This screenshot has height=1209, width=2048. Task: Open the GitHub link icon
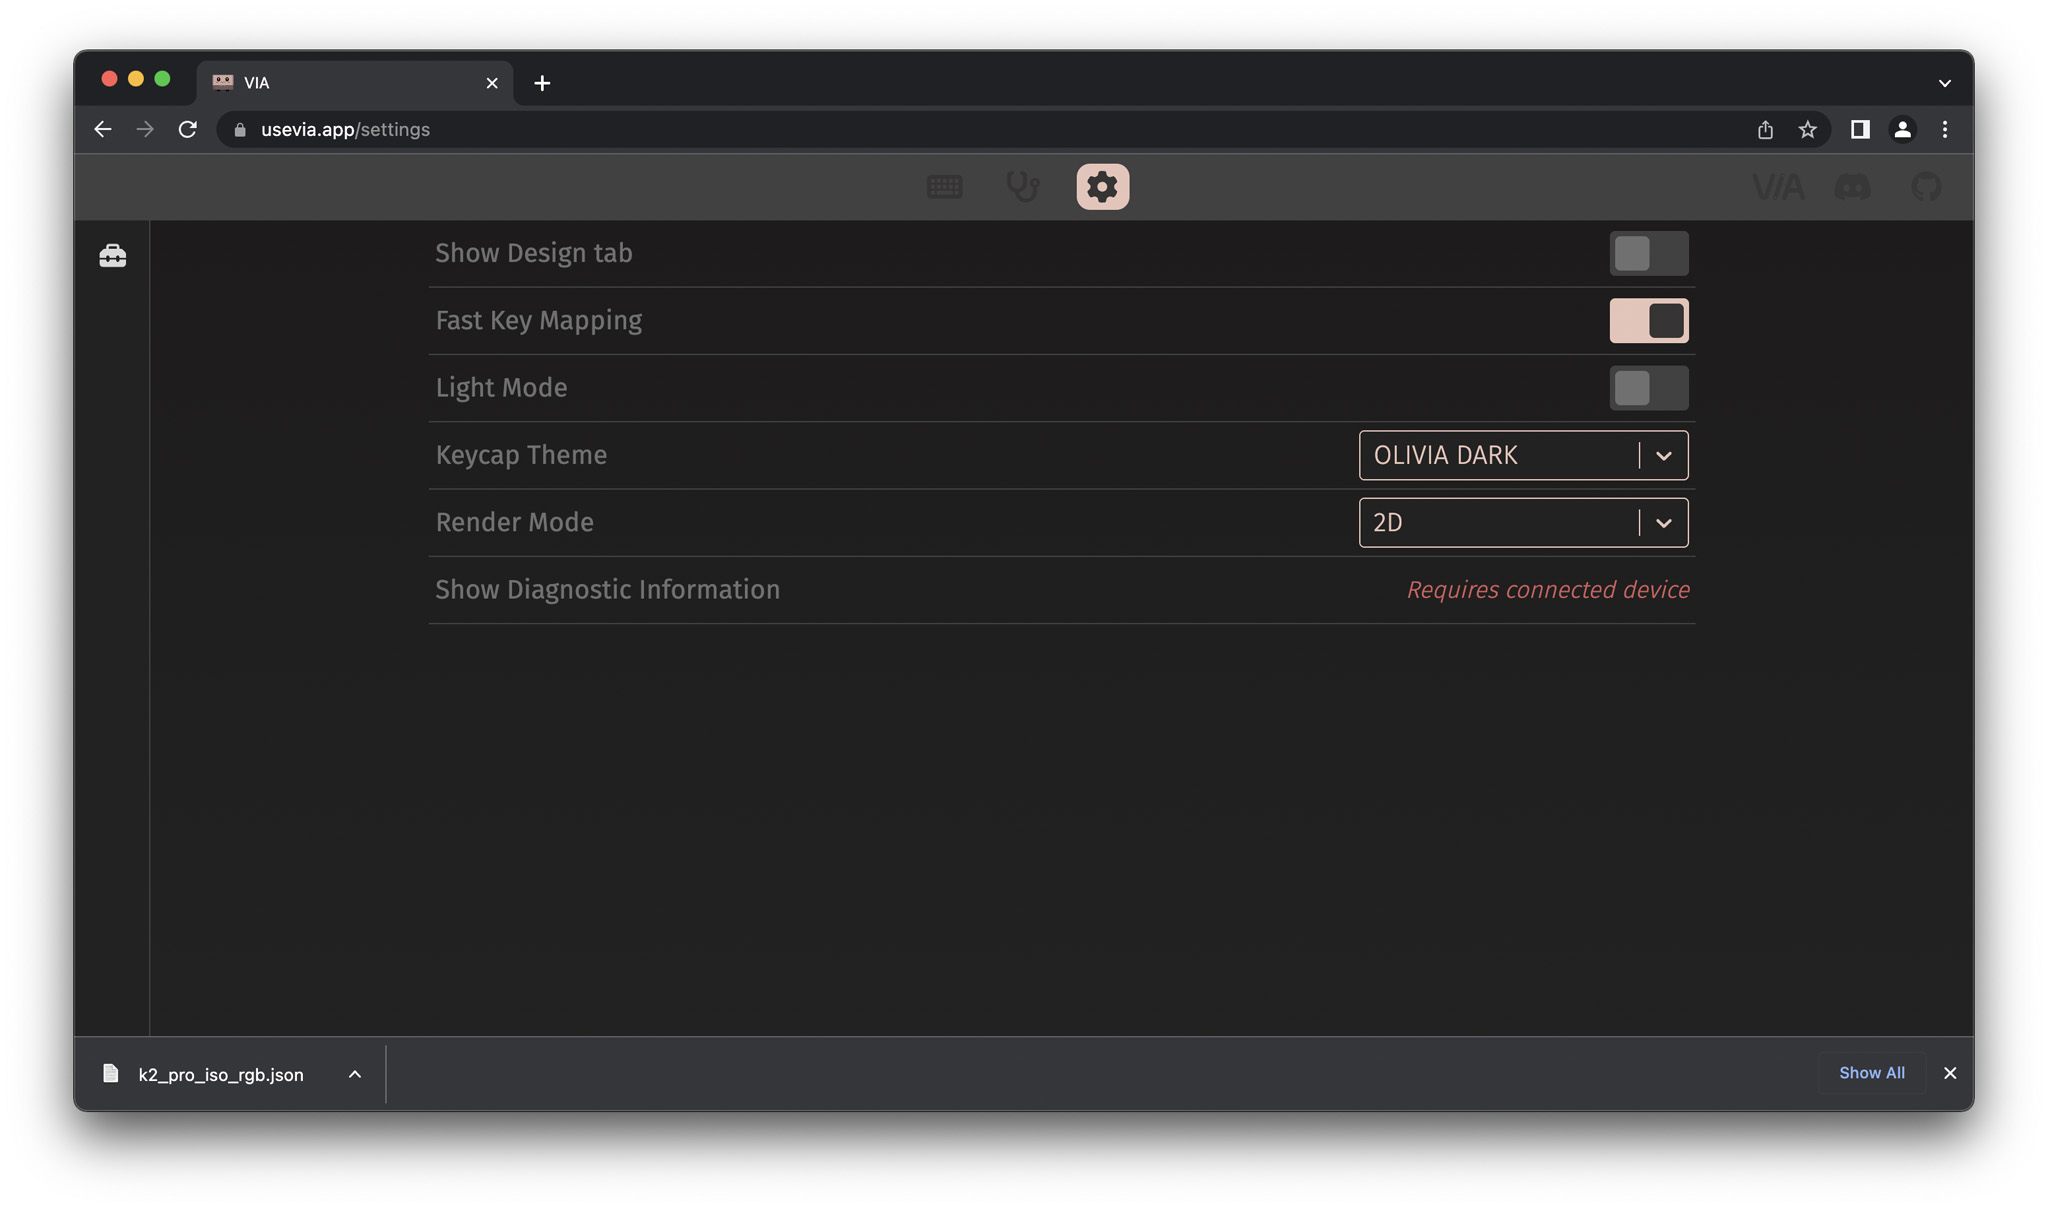pyautogui.click(x=1925, y=187)
